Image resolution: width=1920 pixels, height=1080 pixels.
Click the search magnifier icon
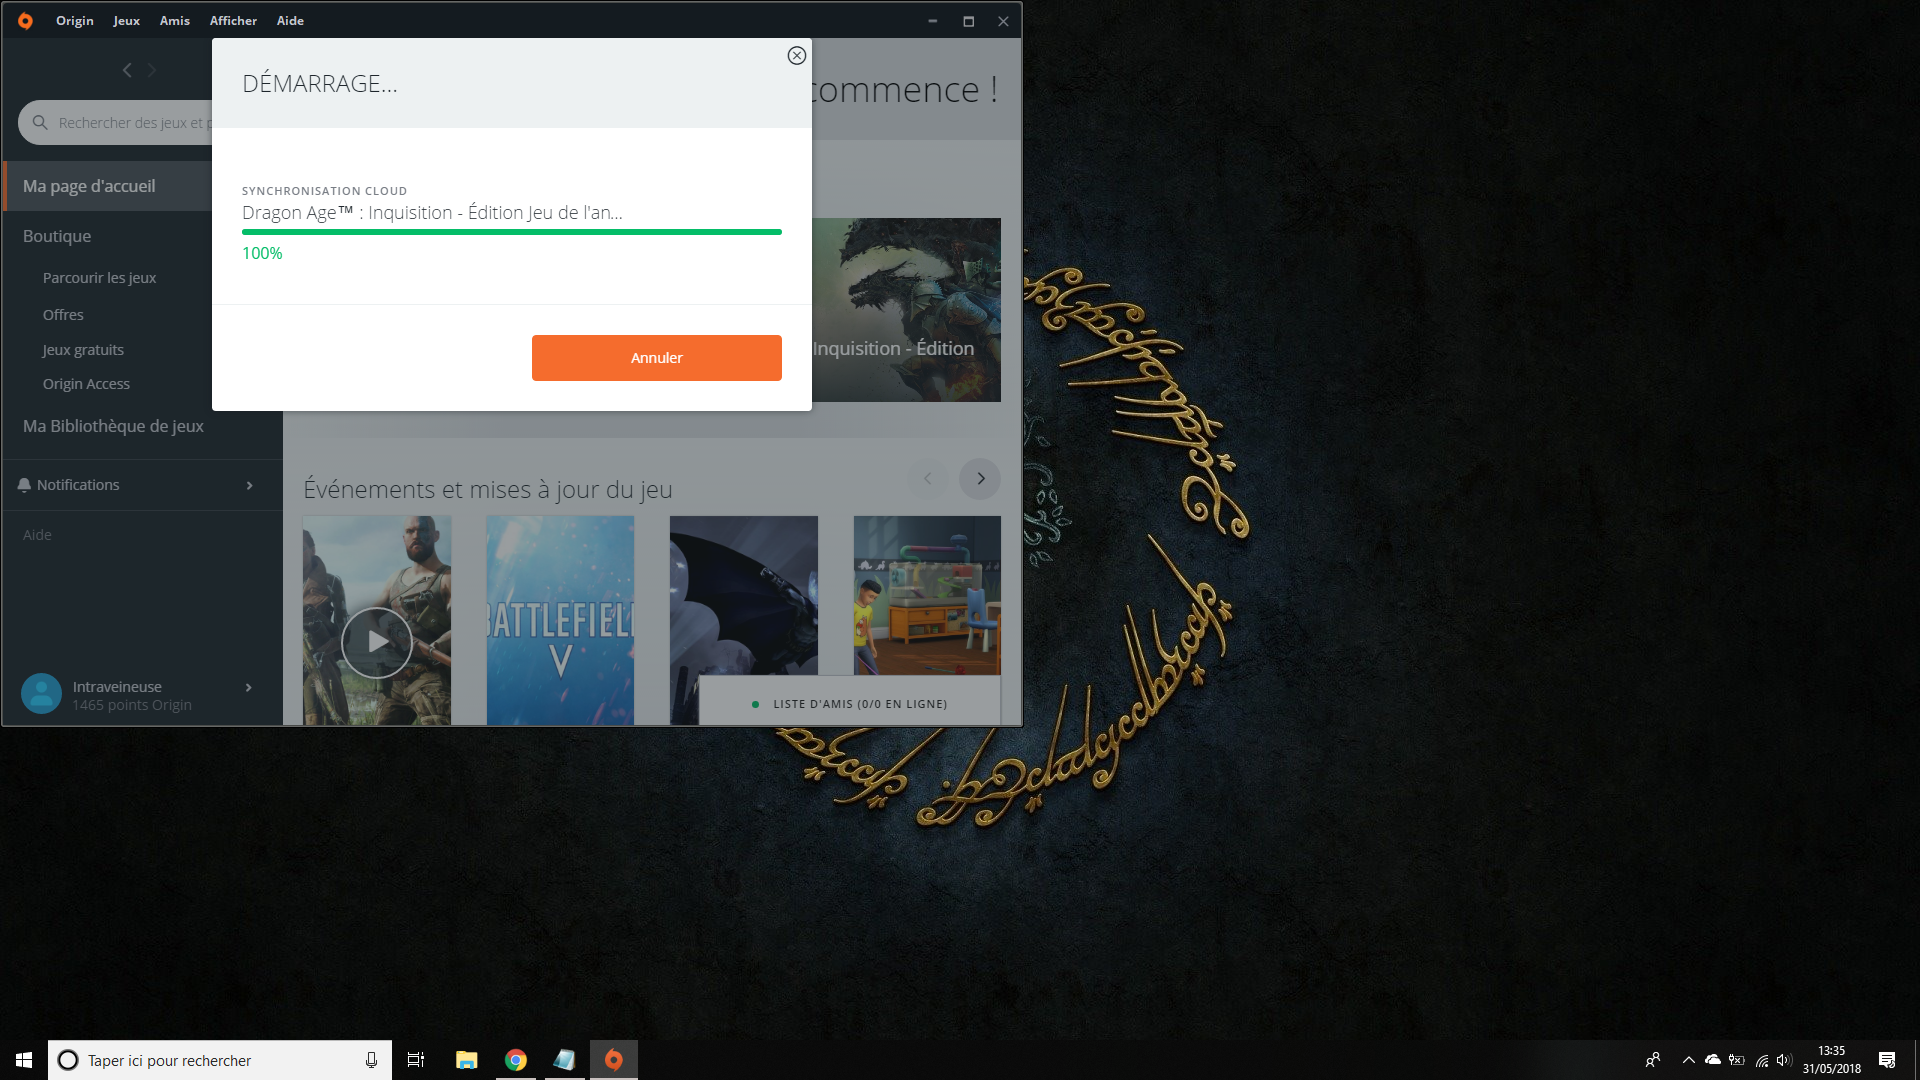click(40, 123)
